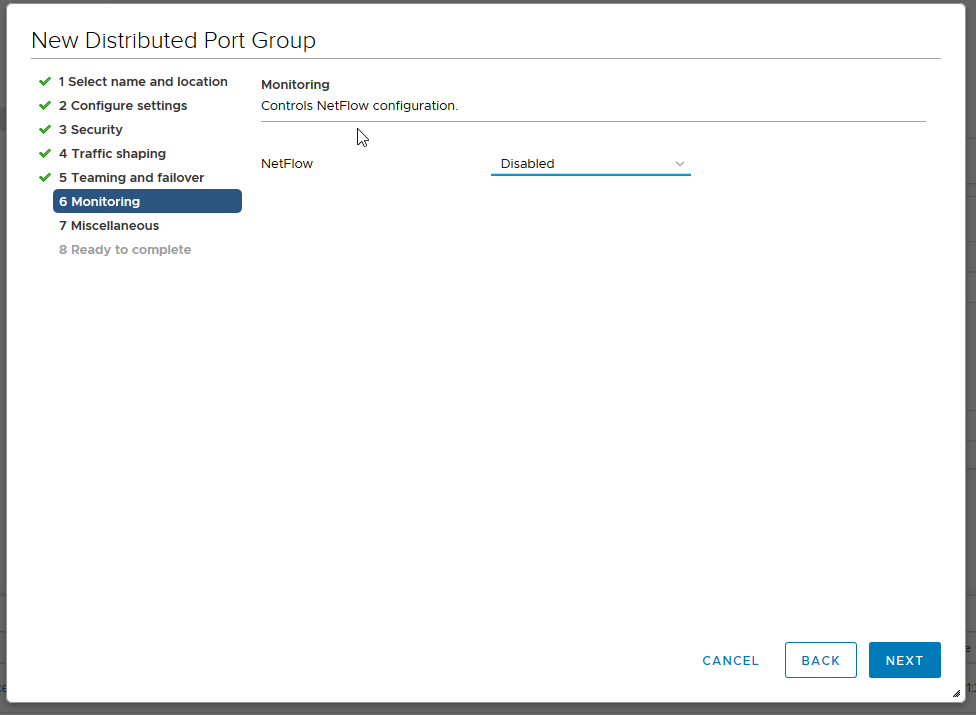
Task: Expand the dropdown currently showing Disabled
Action: coord(590,163)
